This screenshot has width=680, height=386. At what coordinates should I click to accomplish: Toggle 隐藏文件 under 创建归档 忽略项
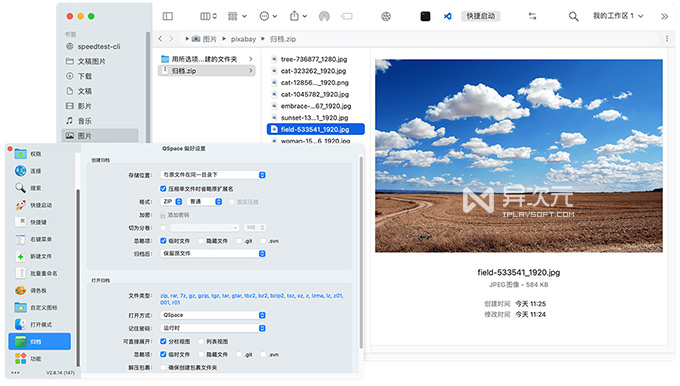[x=201, y=241]
